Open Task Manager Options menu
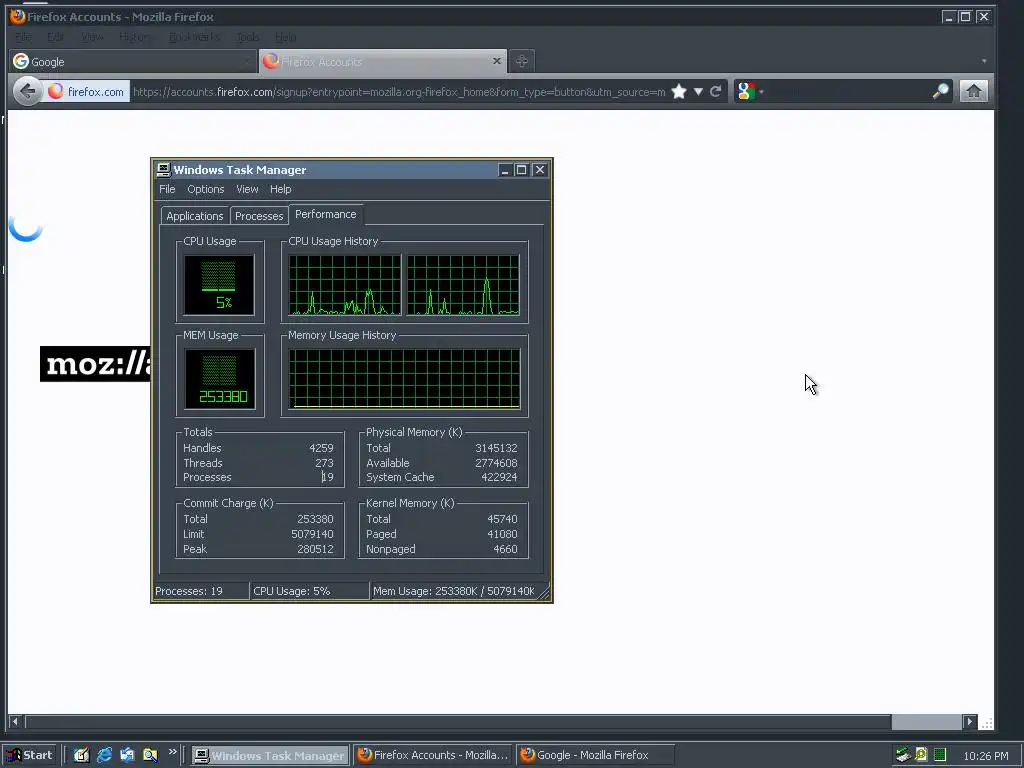This screenshot has width=1024, height=768. pos(206,189)
